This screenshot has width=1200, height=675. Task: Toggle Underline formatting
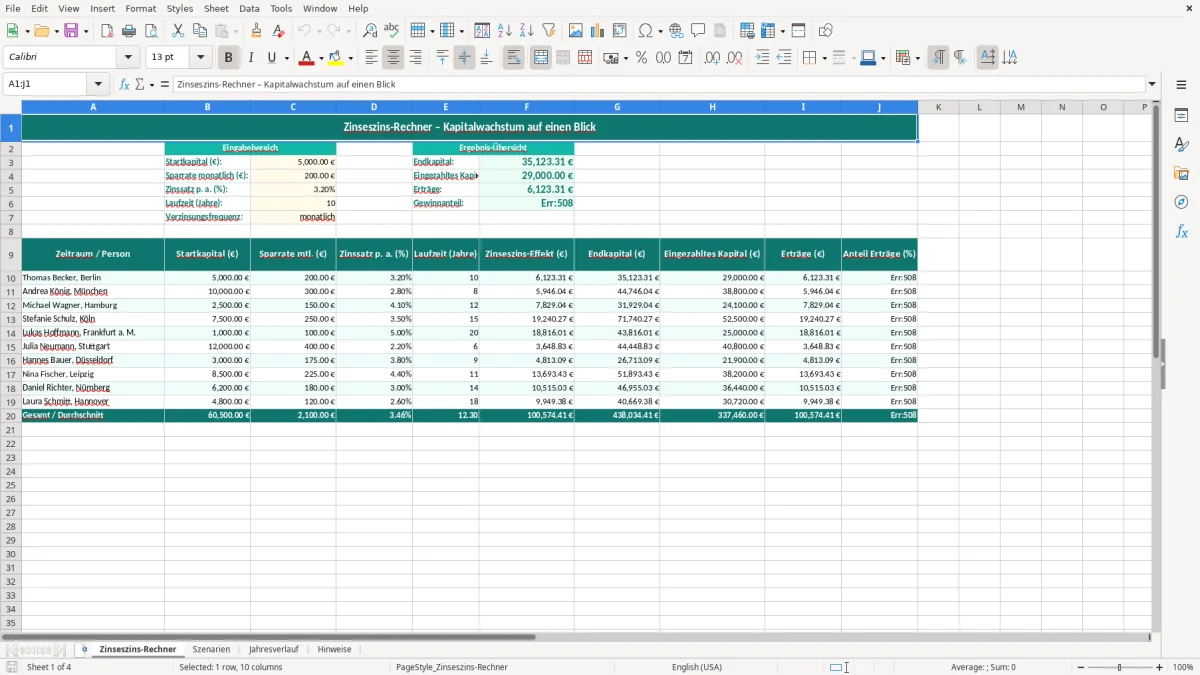point(271,58)
